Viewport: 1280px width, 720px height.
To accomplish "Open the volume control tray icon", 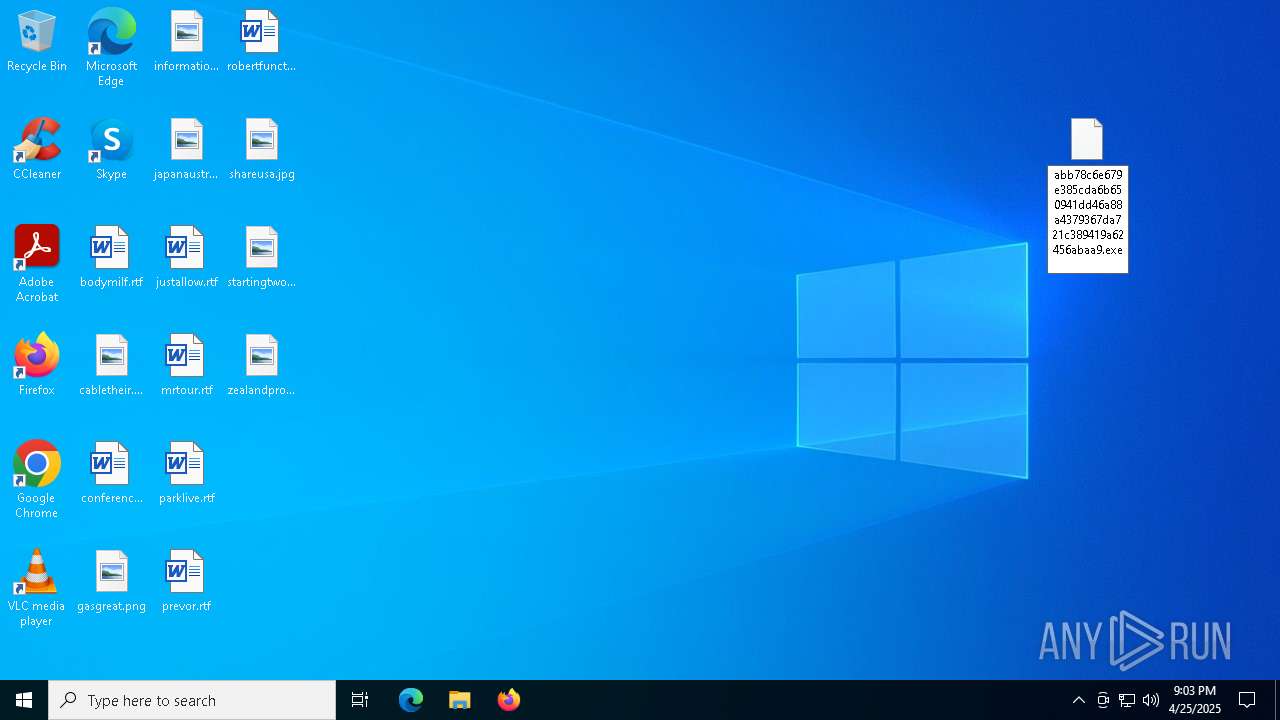I will [x=1151, y=700].
